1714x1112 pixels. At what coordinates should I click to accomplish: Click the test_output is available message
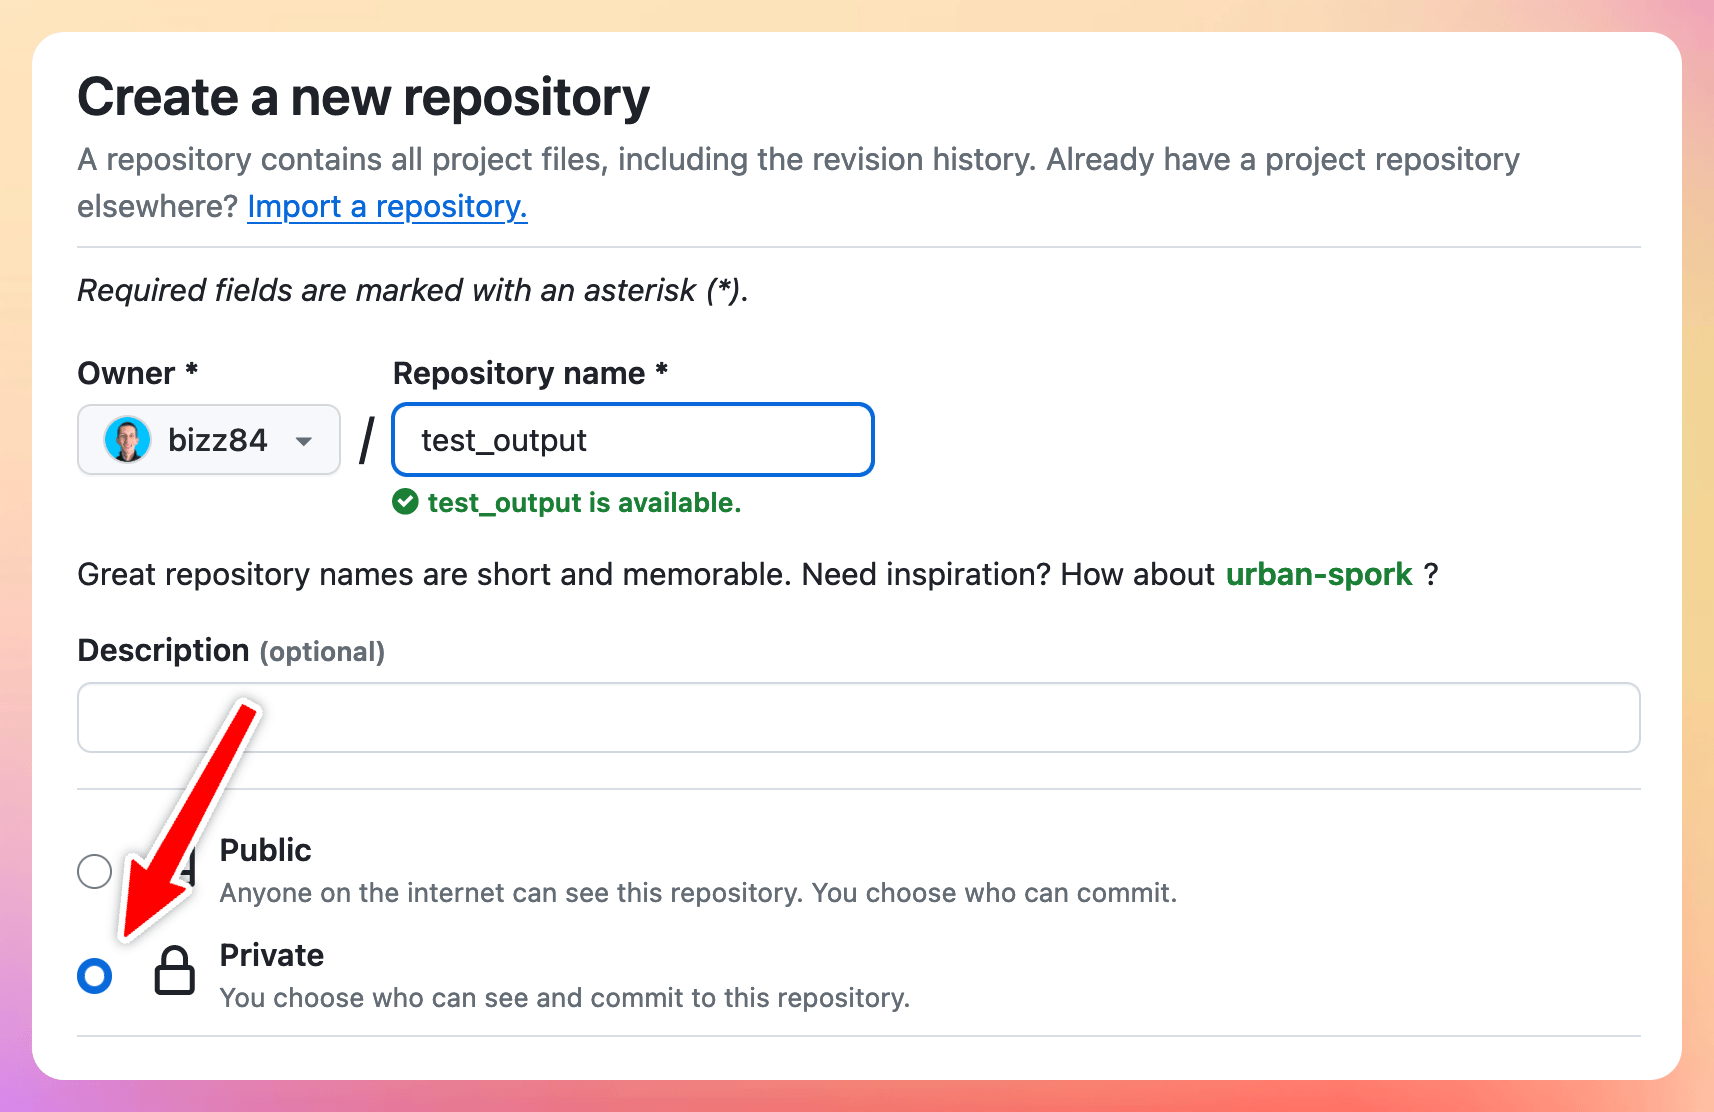coord(583,503)
